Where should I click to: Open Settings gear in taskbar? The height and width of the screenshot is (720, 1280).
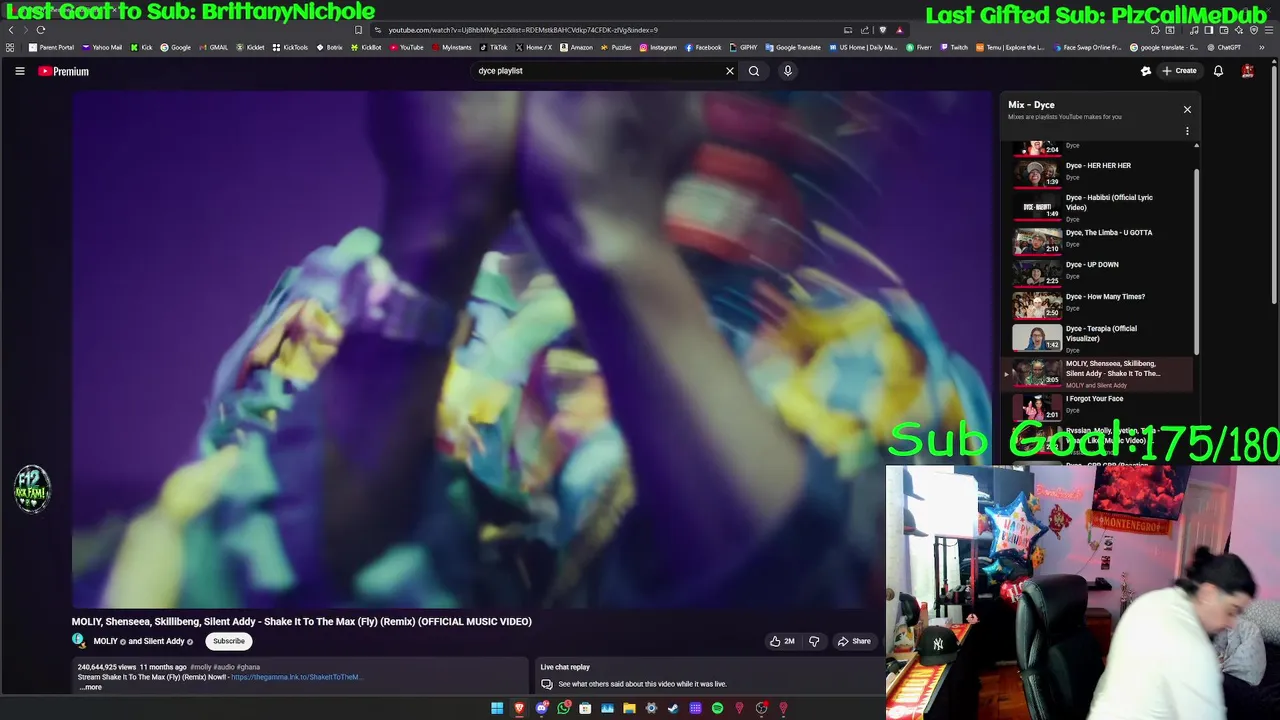(651, 708)
